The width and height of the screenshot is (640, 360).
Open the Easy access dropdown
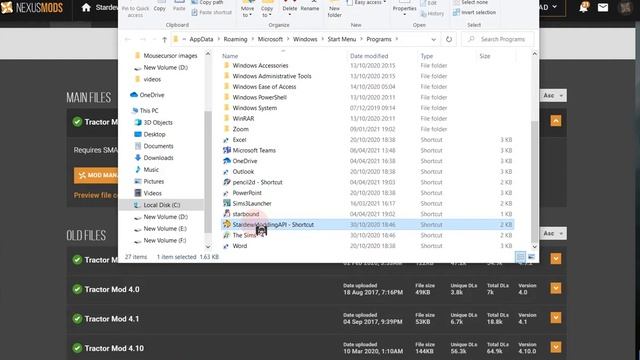click(366, 2)
